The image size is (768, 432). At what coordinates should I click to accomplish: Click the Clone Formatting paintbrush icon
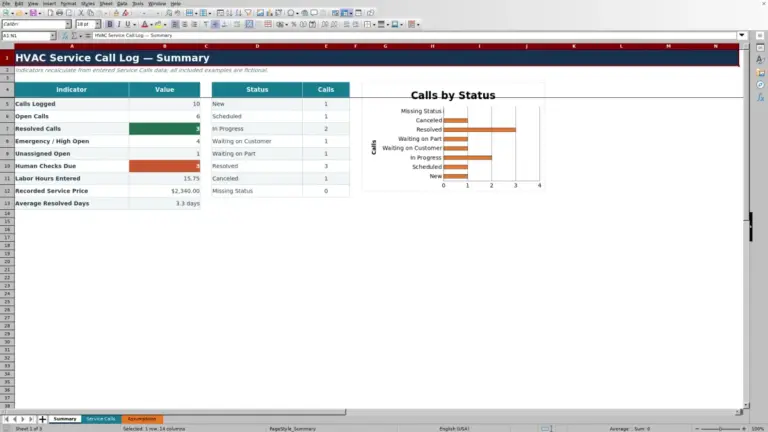point(116,13)
